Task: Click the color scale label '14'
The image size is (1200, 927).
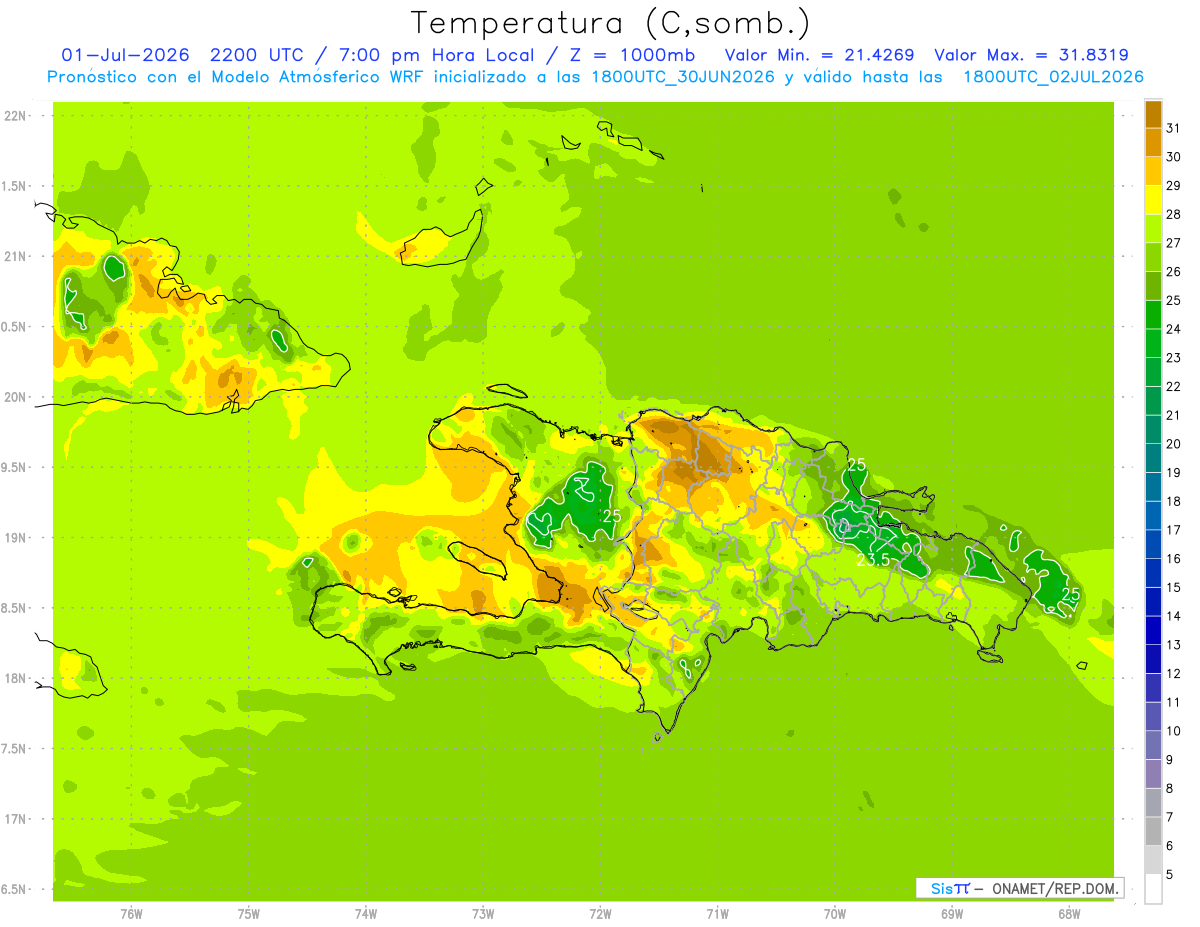Action: [x=1173, y=616]
